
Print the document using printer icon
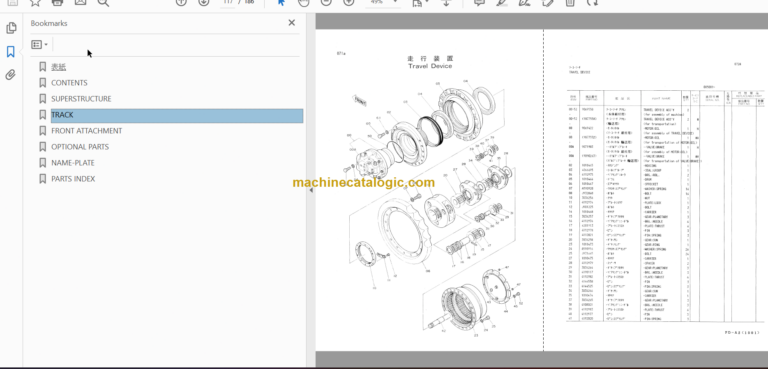(58, 2)
